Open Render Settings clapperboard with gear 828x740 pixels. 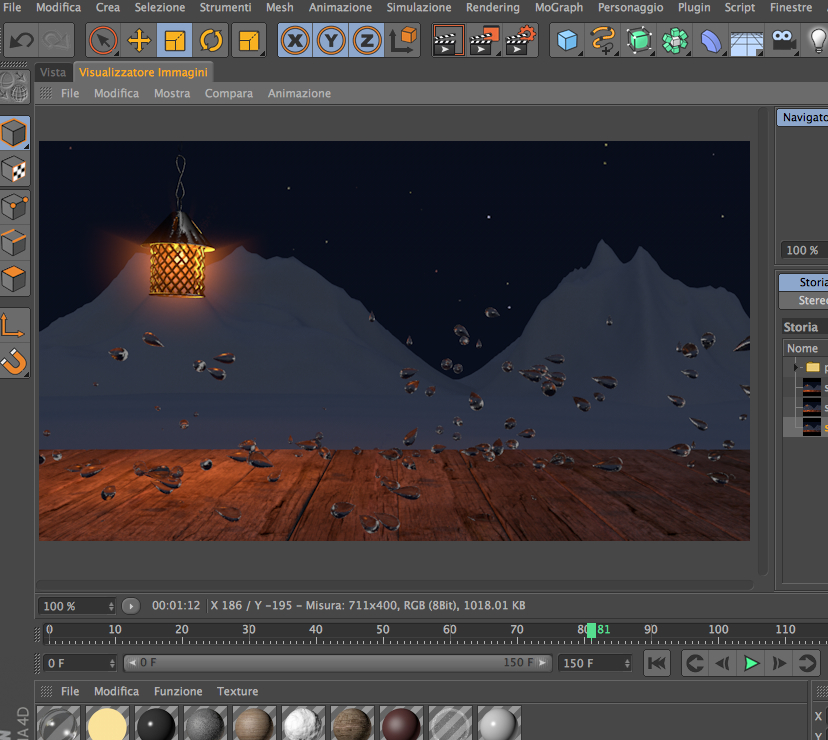tap(520, 41)
